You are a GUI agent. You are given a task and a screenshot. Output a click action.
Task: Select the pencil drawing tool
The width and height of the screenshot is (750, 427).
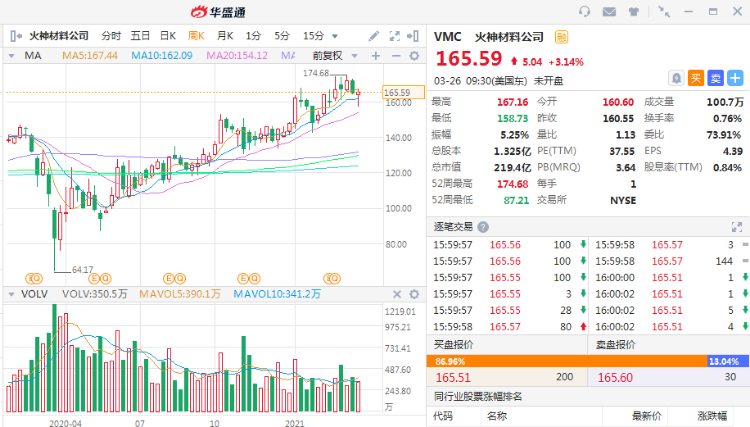point(374,36)
